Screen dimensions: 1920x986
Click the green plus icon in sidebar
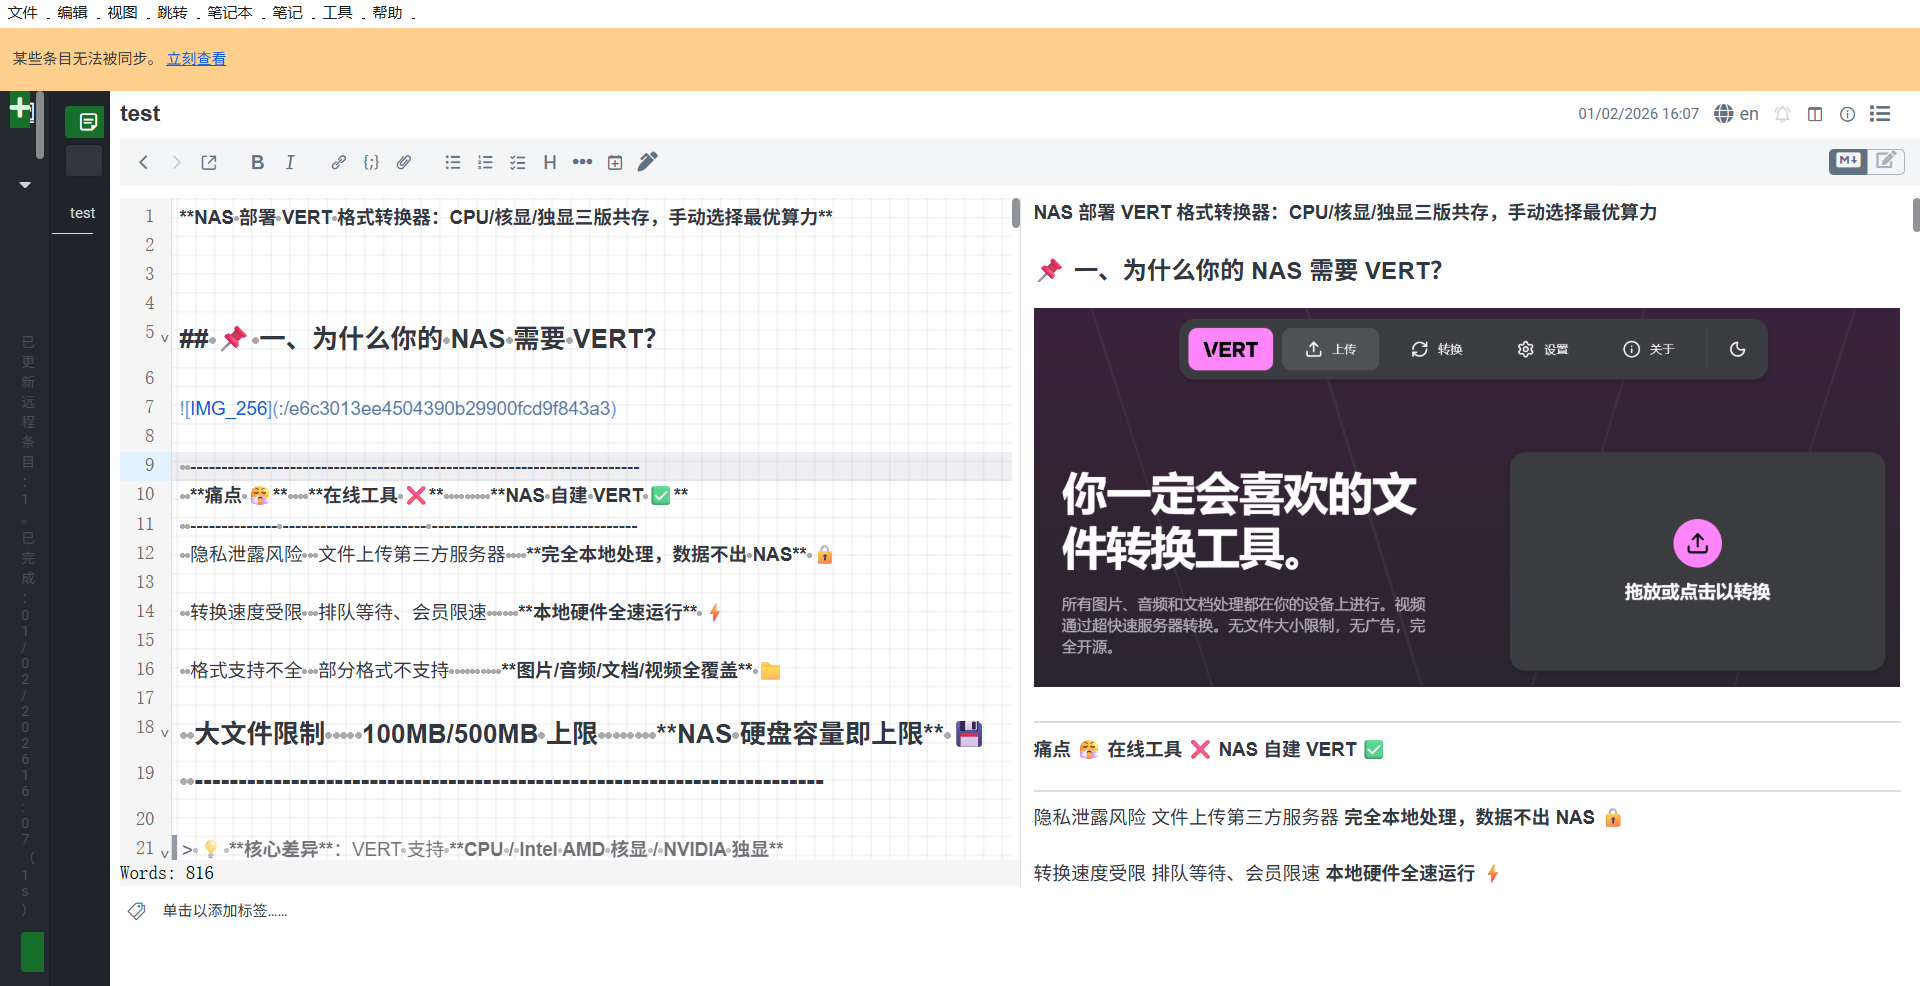(x=21, y=108)
